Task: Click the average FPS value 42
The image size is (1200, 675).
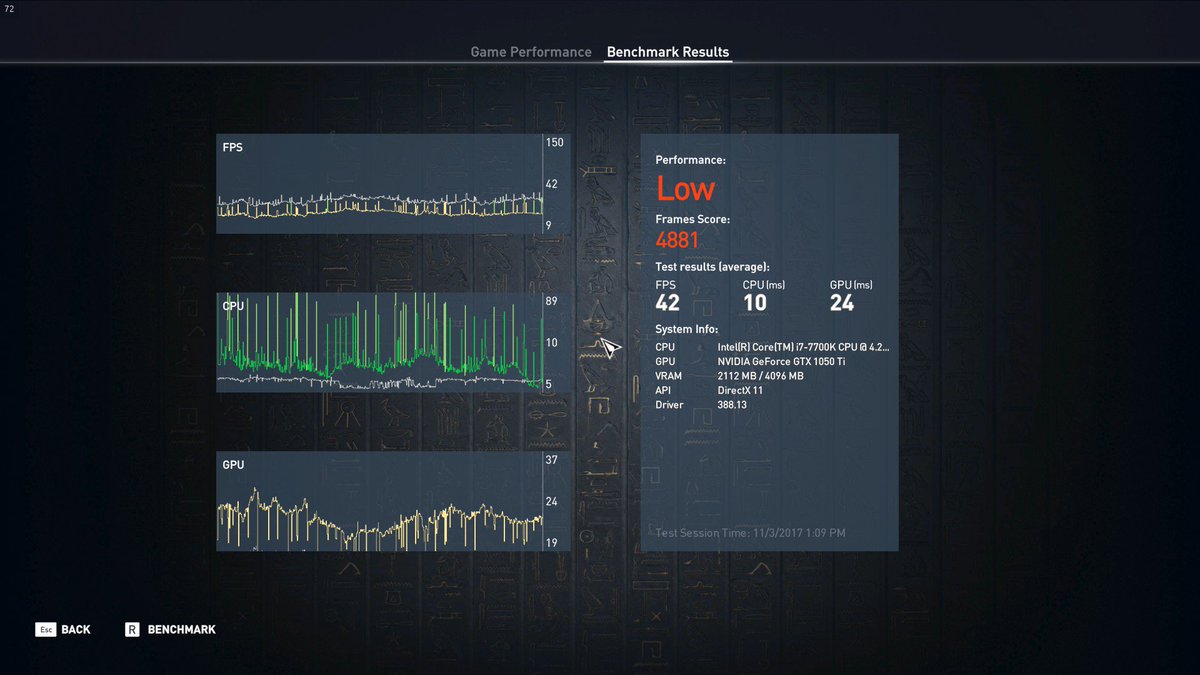Action: pos(667,303)
